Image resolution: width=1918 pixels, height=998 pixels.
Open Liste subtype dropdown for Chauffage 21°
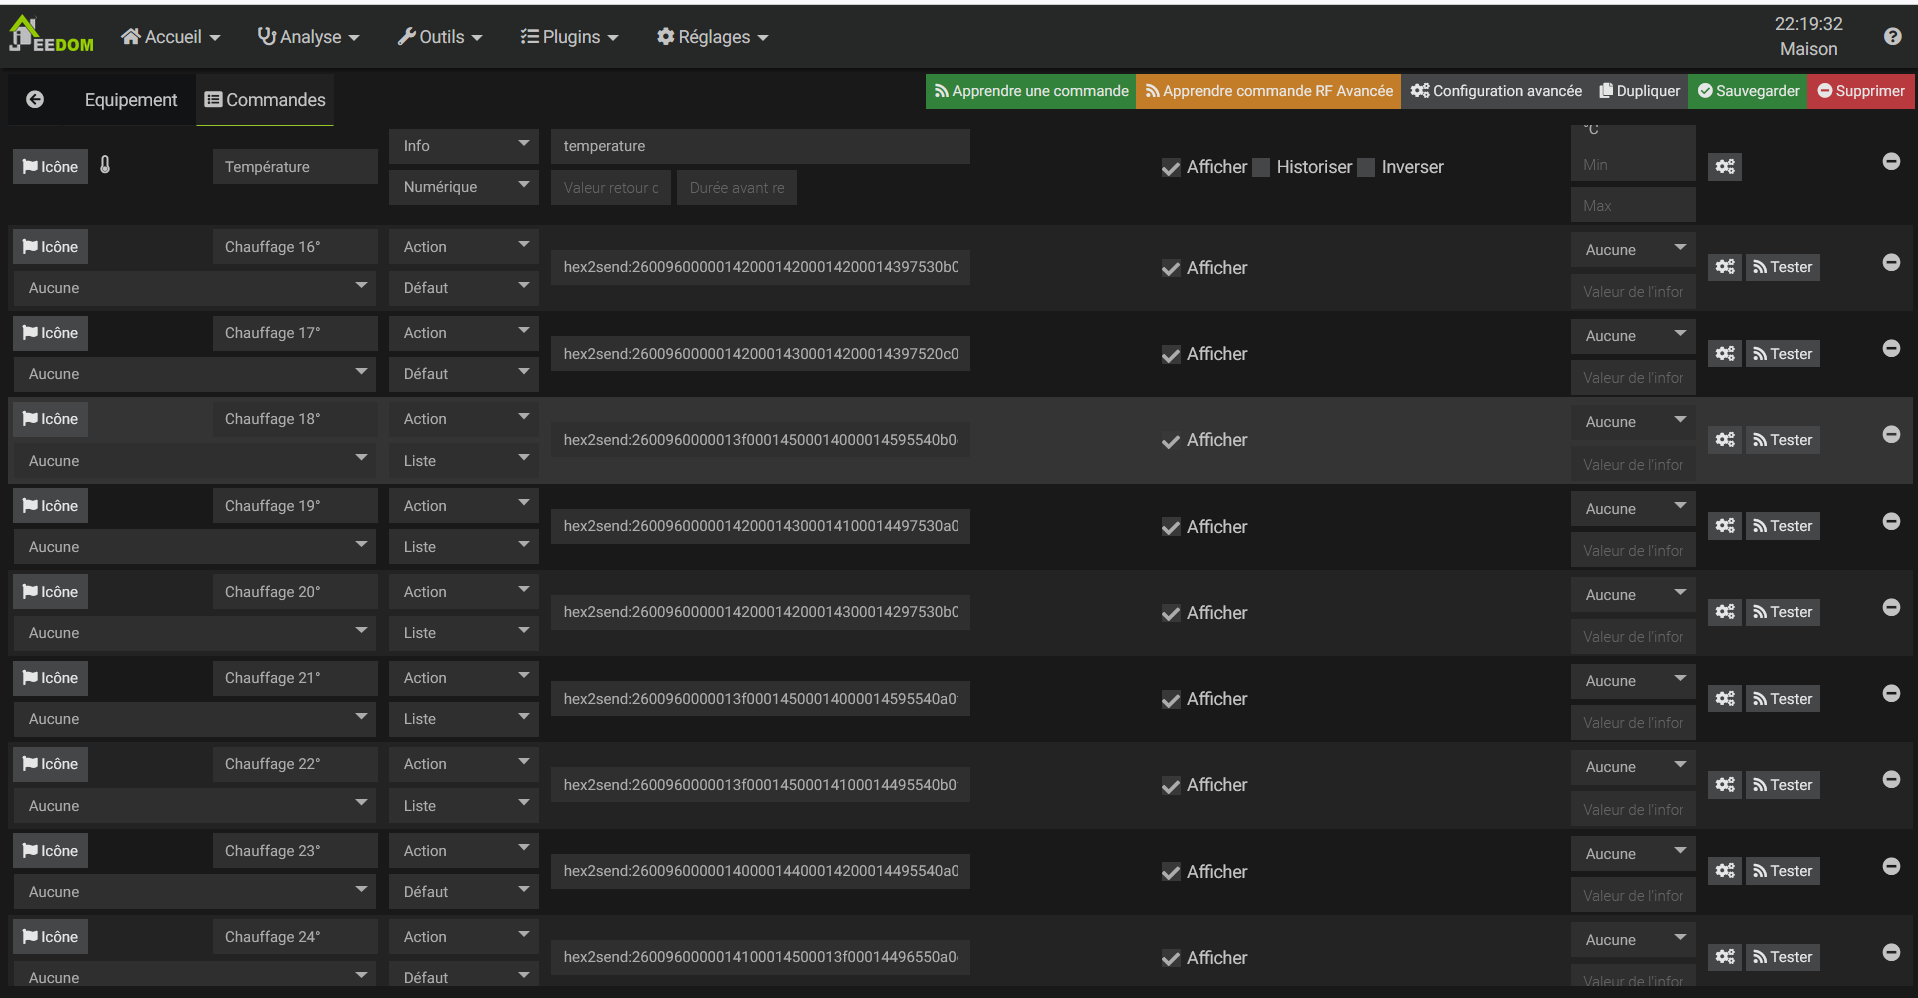point(463,719)
